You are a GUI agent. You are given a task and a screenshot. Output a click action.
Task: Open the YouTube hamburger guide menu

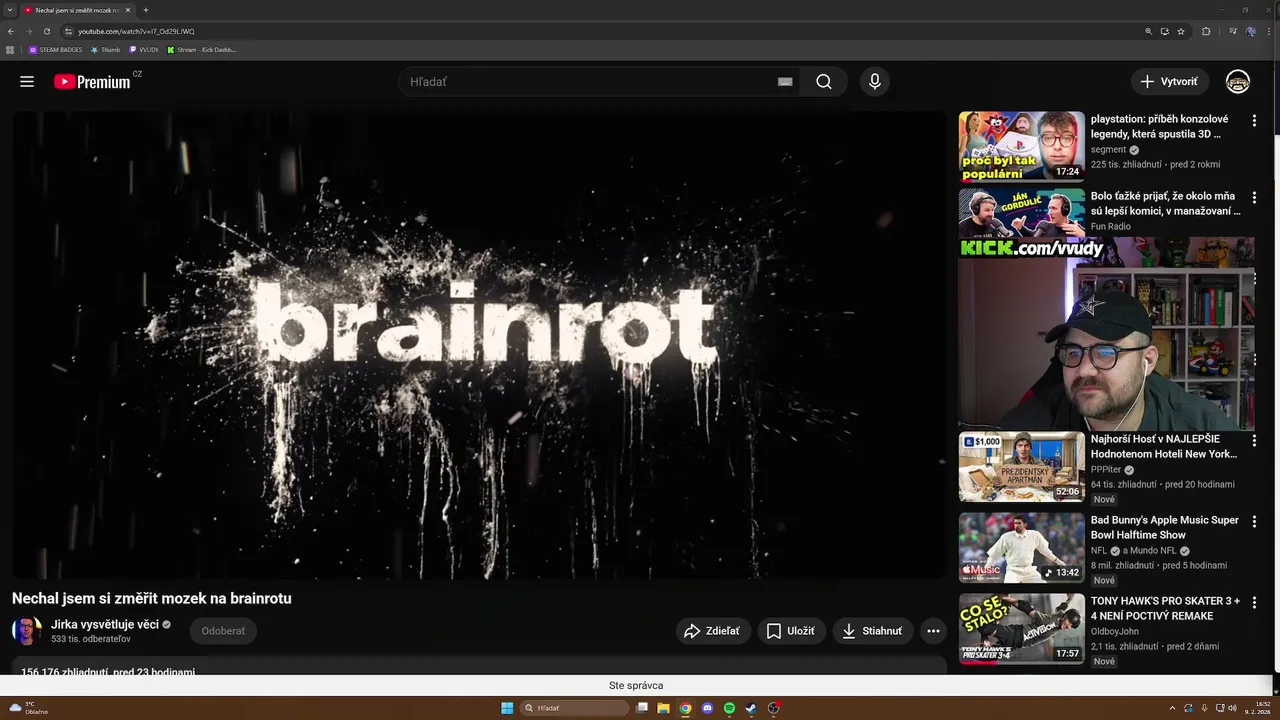(x=27, y=82)
